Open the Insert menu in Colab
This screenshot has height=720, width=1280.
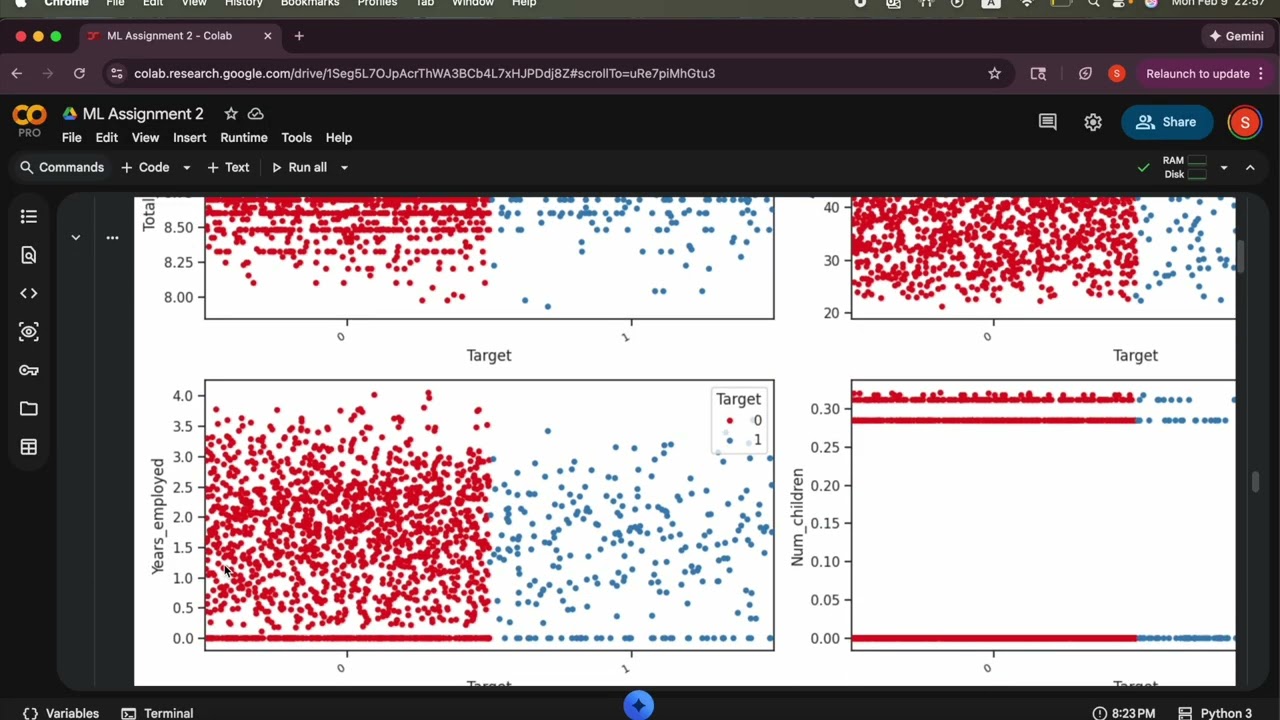[189, 138]
